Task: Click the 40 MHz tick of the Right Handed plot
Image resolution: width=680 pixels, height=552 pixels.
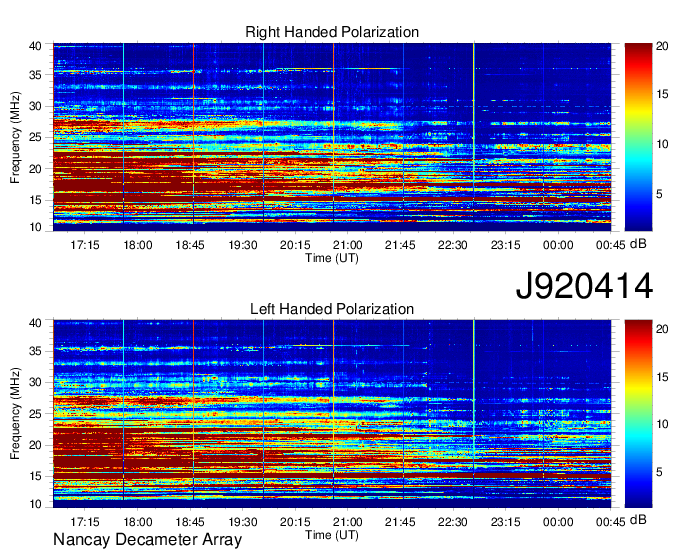Action: [x=35, y=46]
